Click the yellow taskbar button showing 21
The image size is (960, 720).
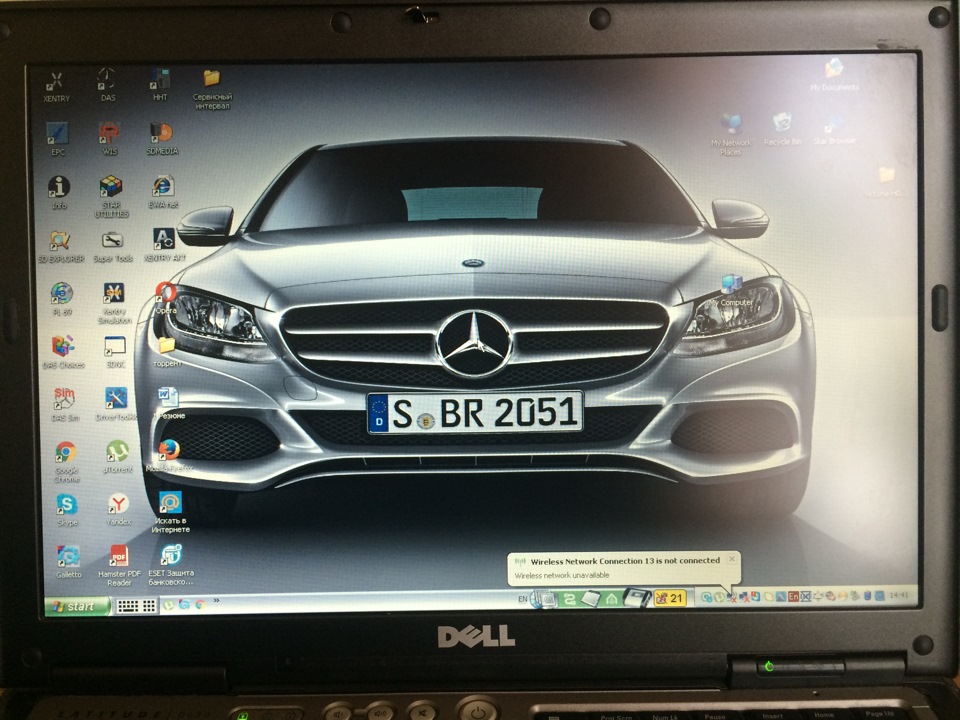pos(670,598)
